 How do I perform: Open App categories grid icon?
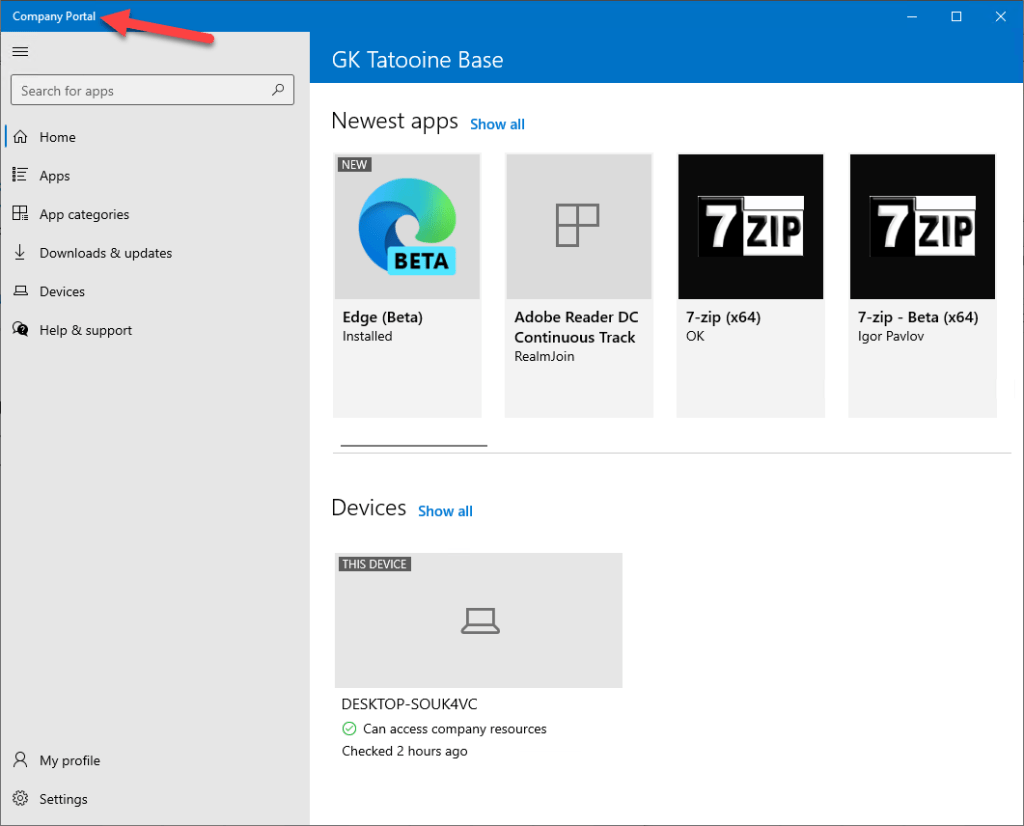[20, 214]
